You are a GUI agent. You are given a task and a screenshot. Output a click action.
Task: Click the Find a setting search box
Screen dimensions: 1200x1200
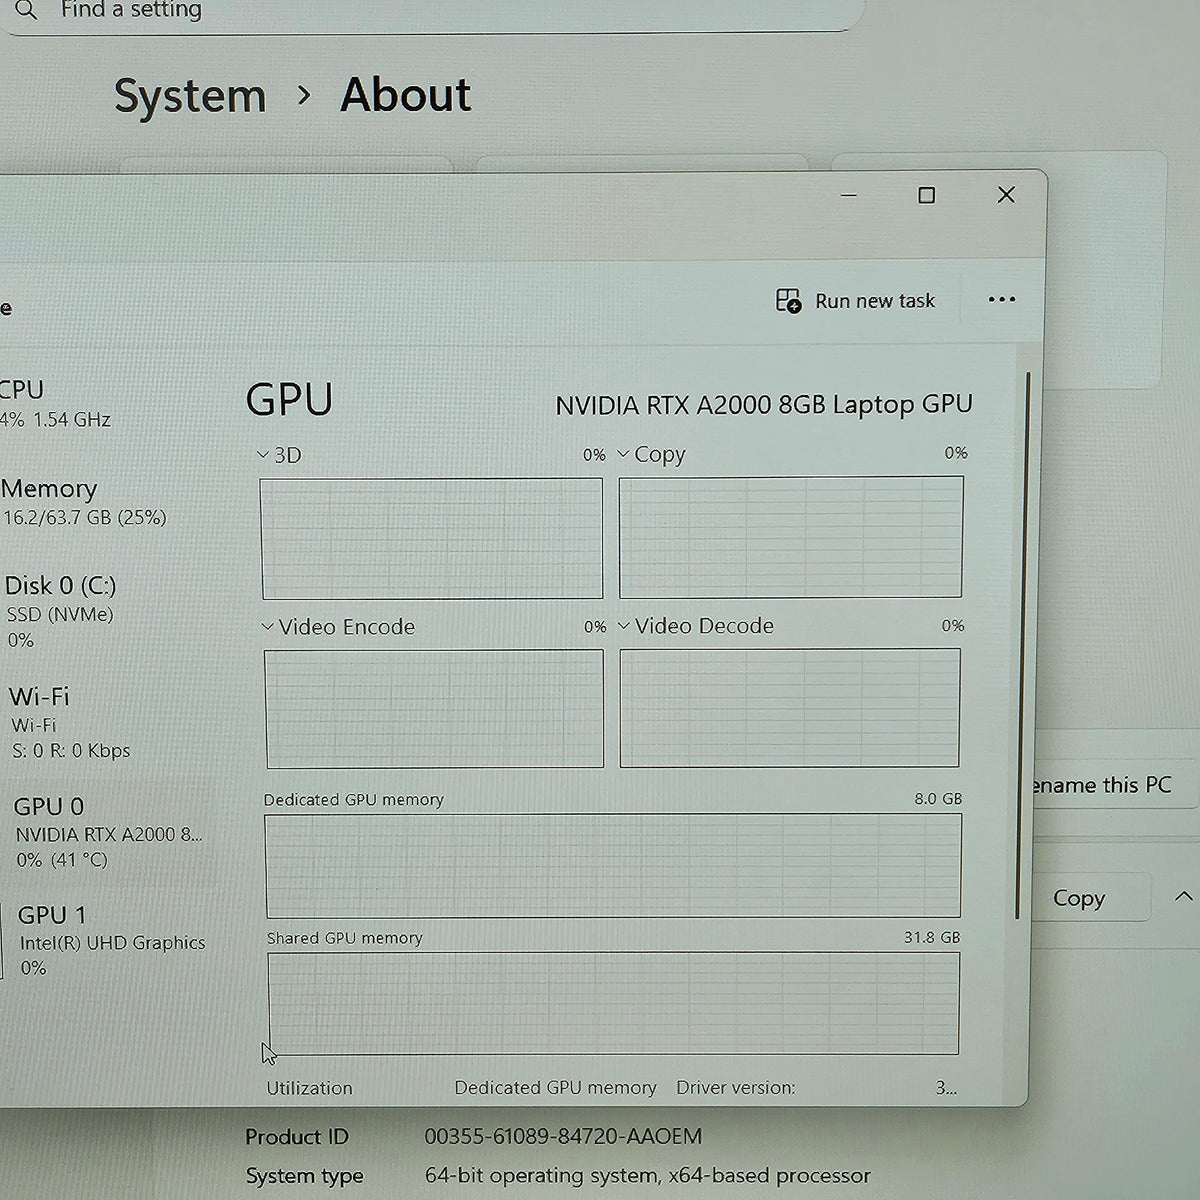[430, 12]
